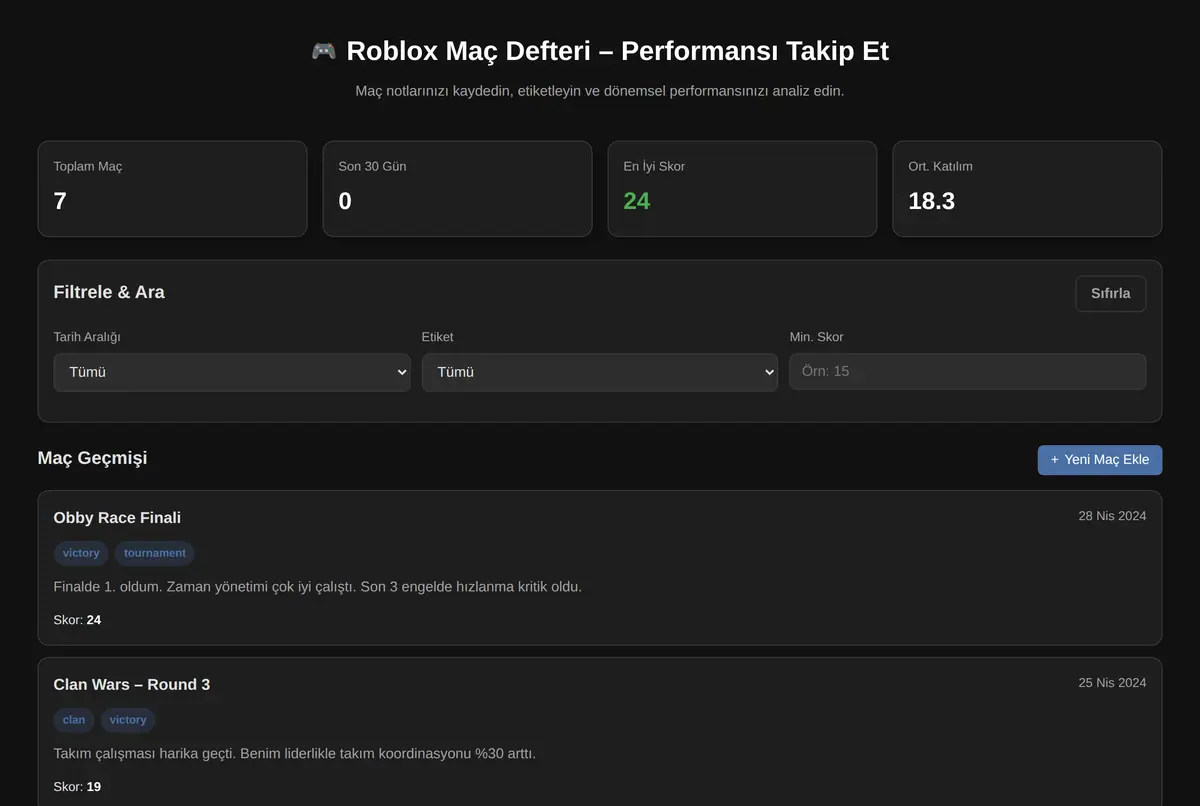Click the subtitle 'Maç notlarınızı kaydedin' text
The image size is (1200, 806).
pyautogui.click(x=600, y=91)
